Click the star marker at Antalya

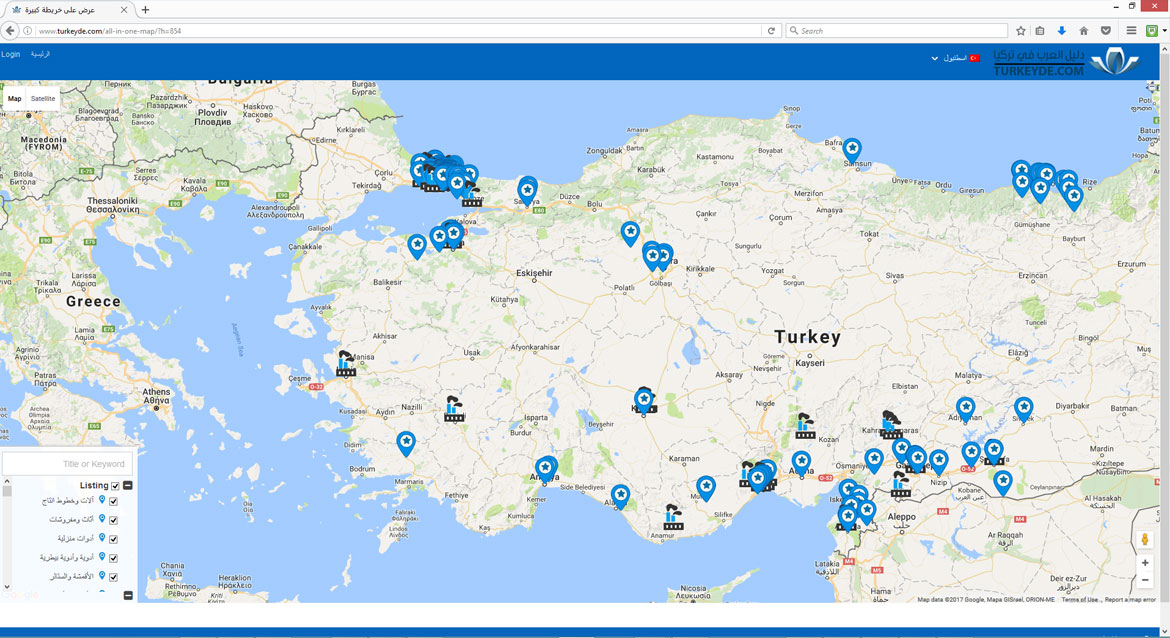545,469
